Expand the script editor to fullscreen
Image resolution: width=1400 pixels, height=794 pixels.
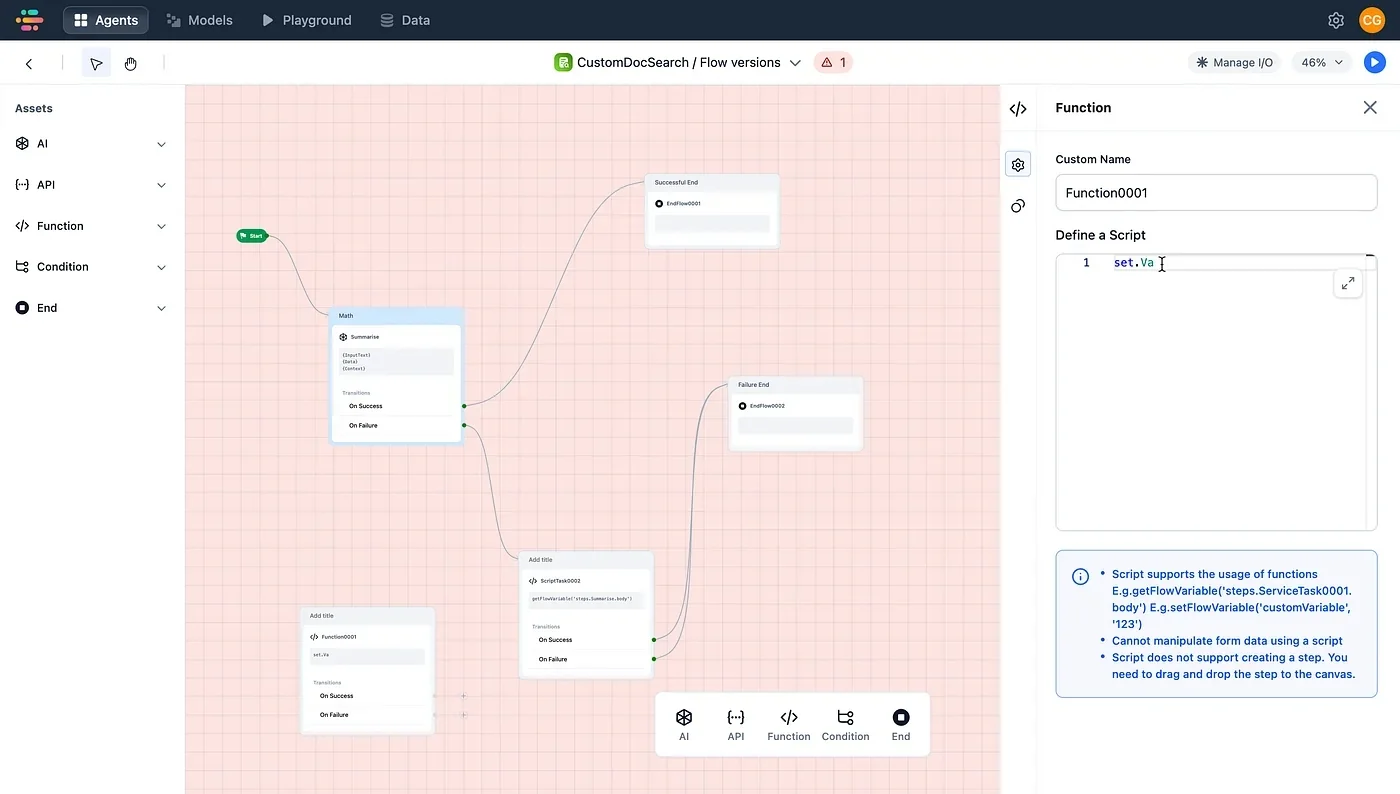click(x=1348, y=283)
